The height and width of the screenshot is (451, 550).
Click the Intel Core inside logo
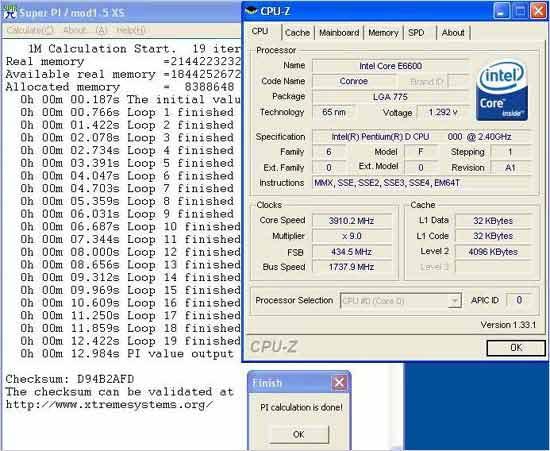502,91
